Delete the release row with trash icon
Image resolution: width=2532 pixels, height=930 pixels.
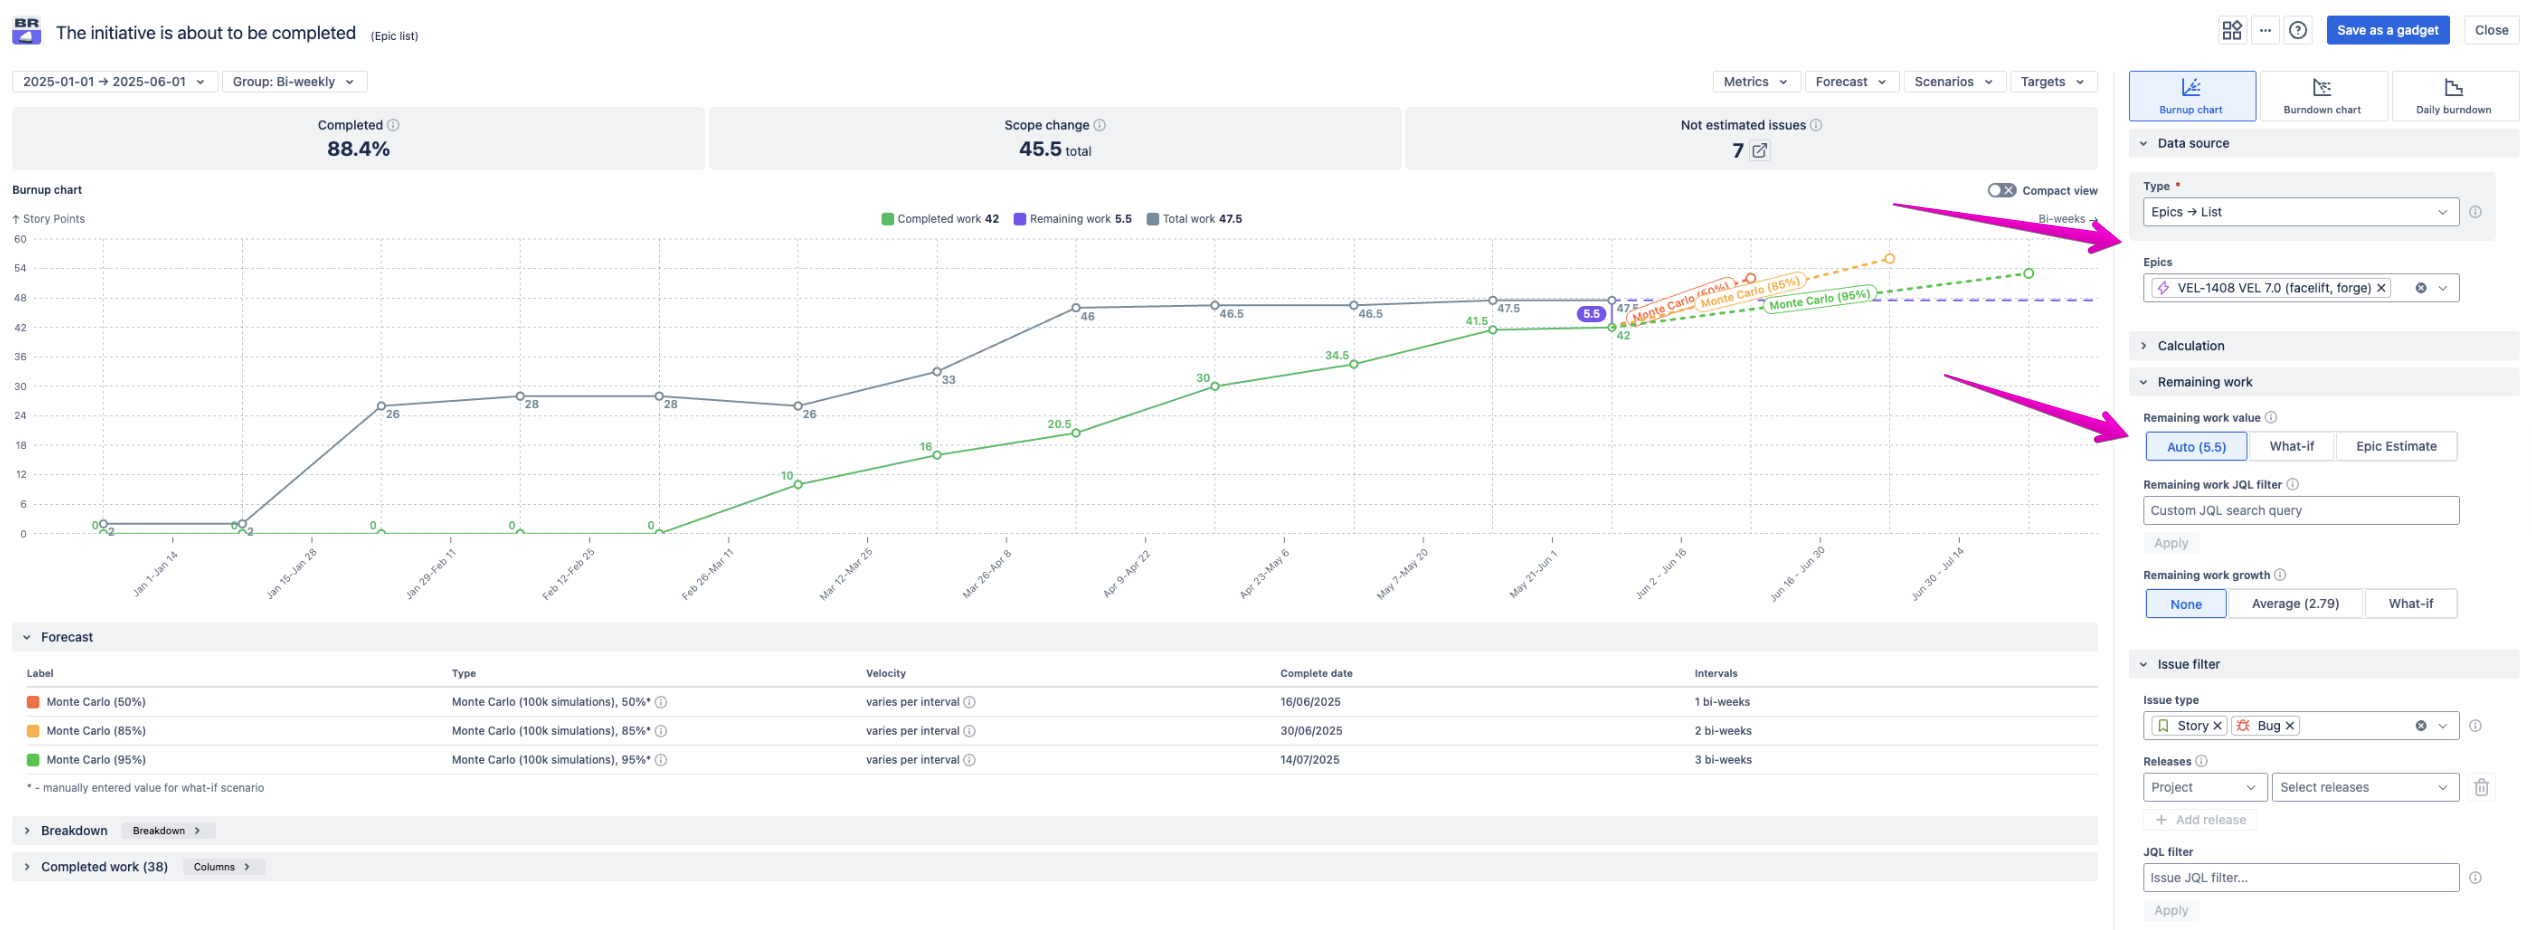click(x=2481, y=788)
